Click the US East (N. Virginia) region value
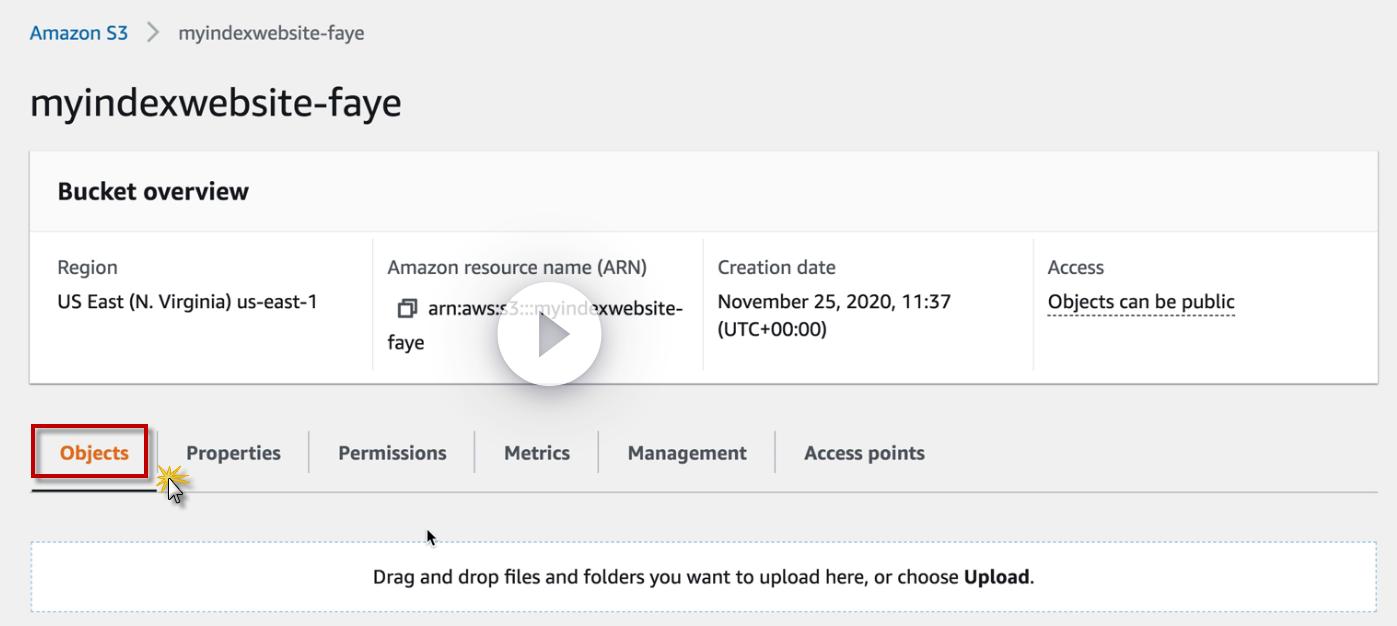Viewport: 1397px width, 626px height. point(188,302)
